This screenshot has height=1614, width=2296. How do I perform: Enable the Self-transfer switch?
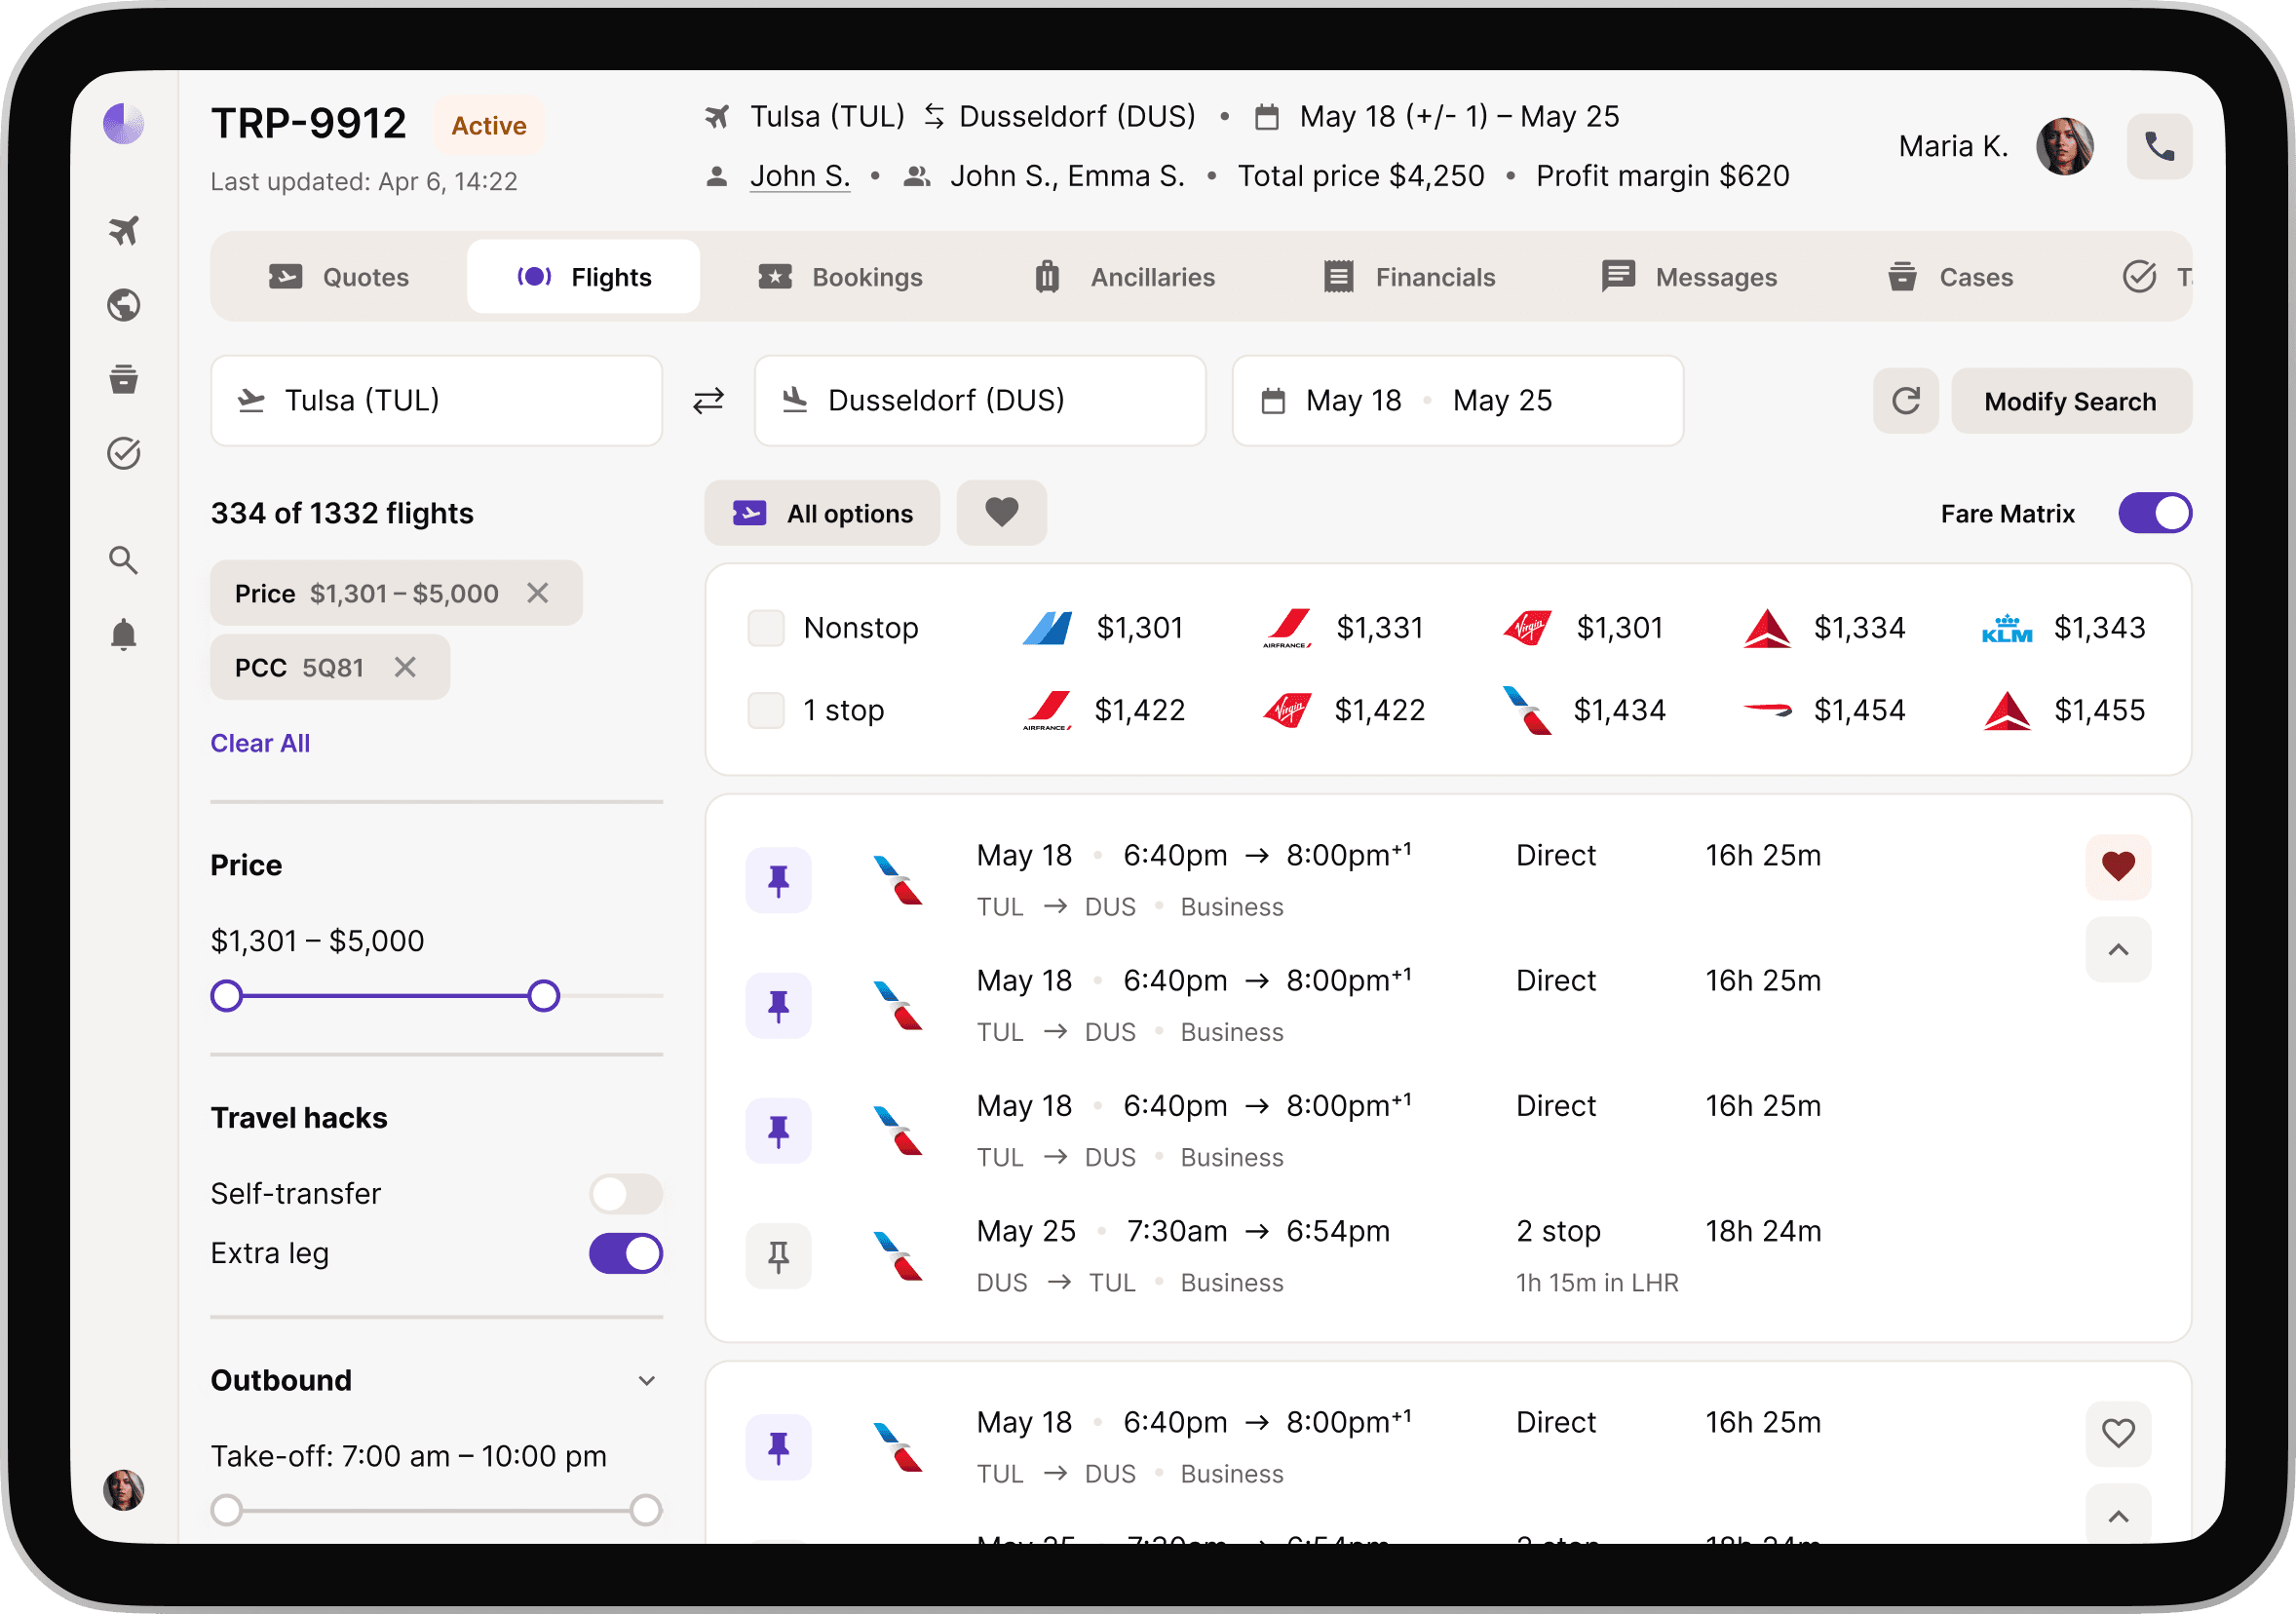pyautogui.click(x=626, y=1194)
